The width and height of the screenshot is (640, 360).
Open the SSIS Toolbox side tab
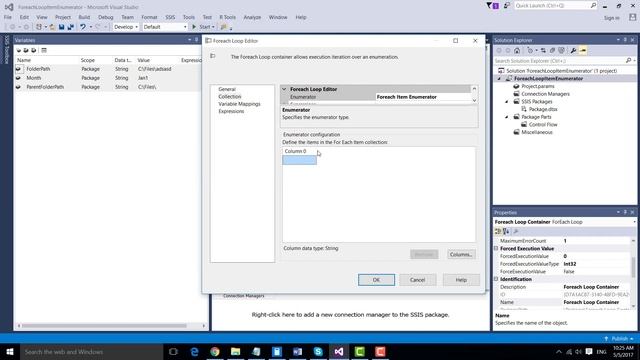point(7,49)
